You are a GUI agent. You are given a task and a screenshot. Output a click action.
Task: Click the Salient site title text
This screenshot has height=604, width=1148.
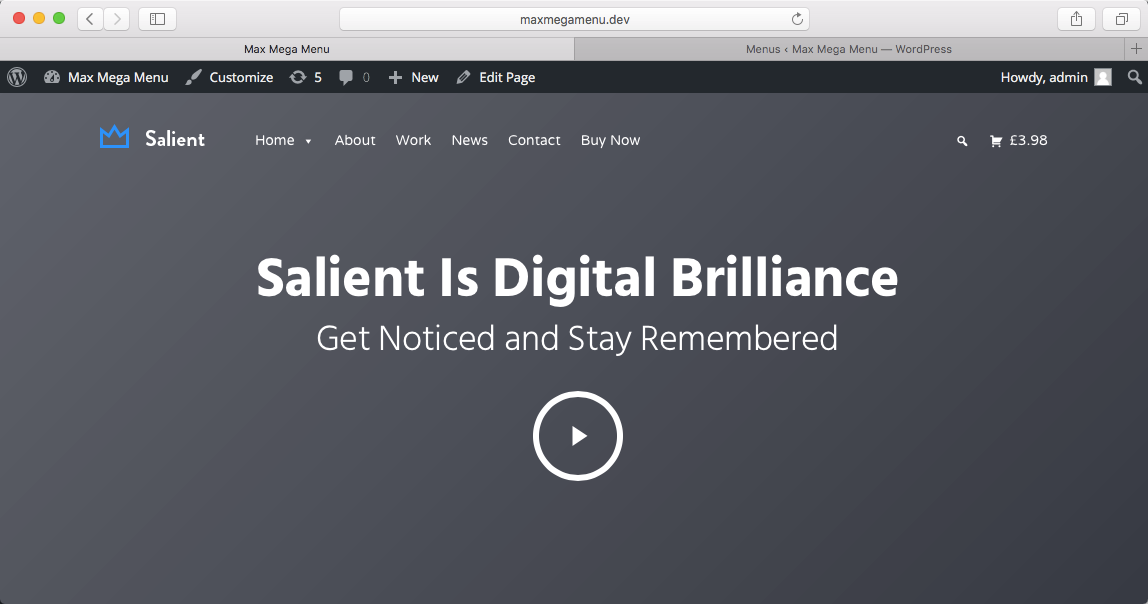(175, 138)
